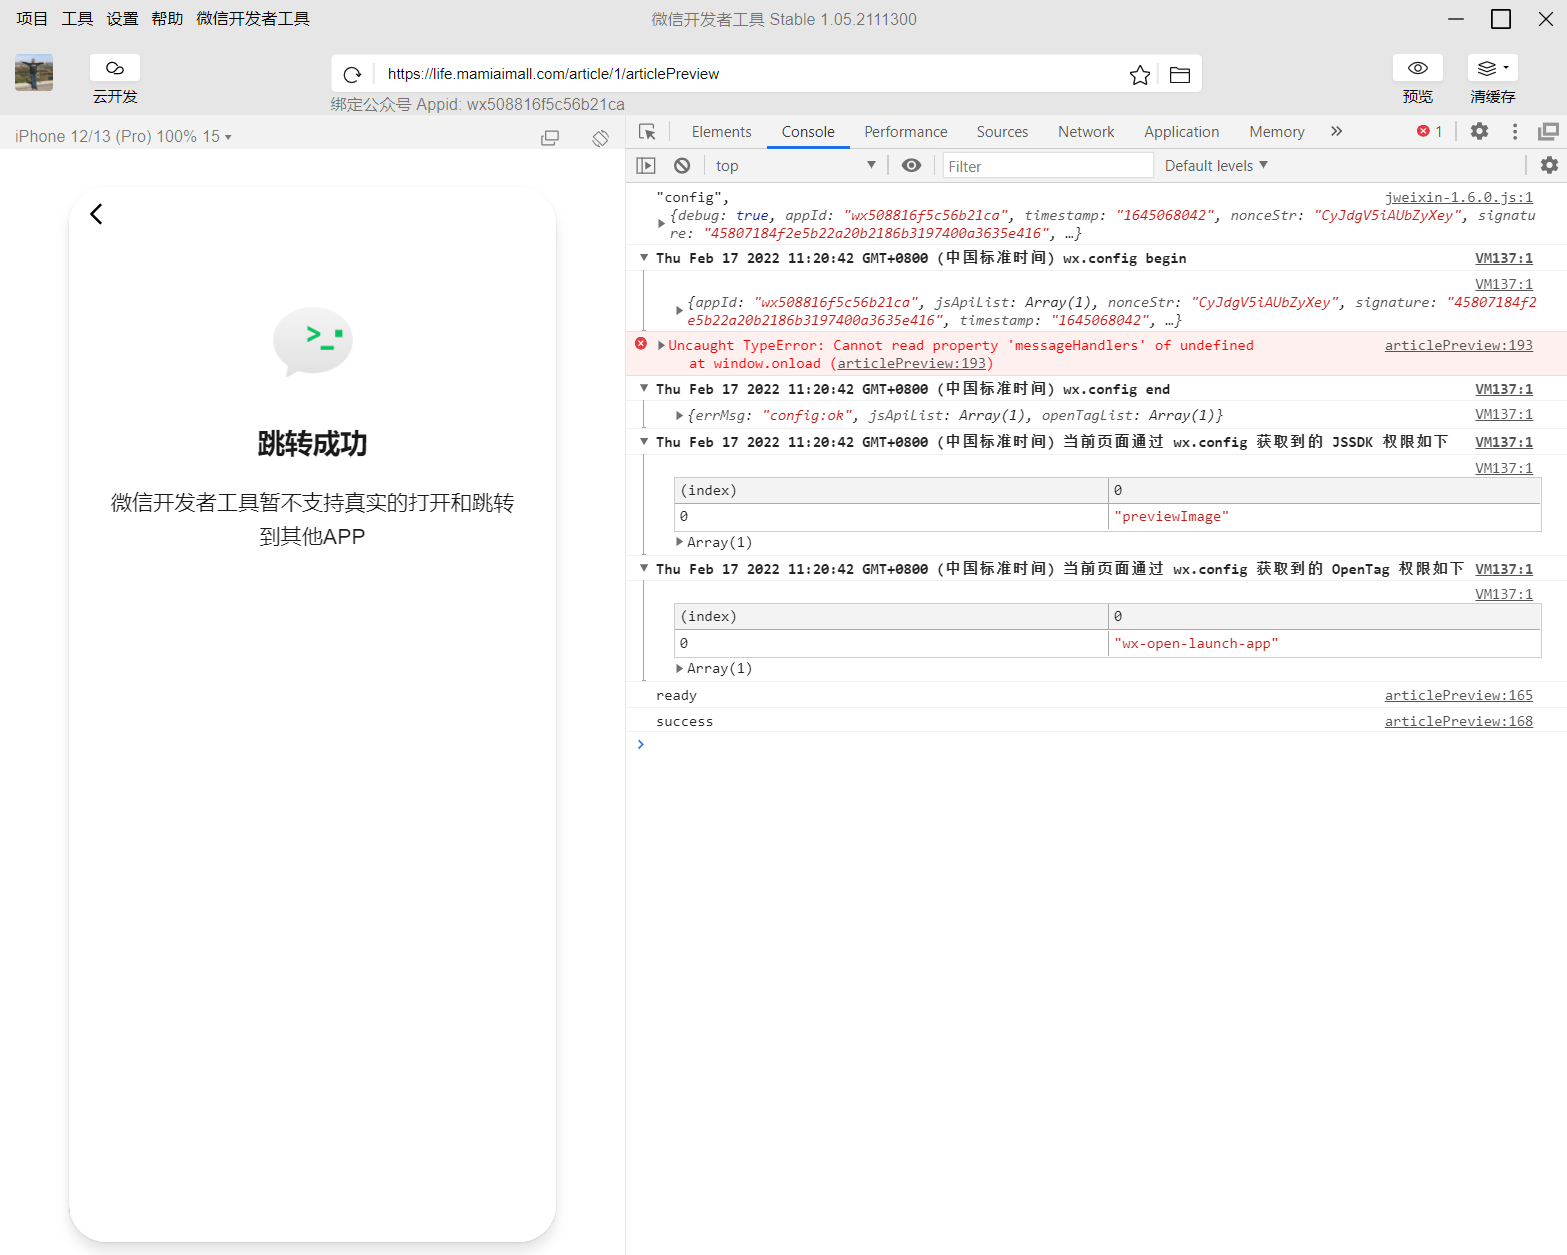The width and height of the screenshot is (1567, 1255).
Task: Expand the "config" debug object
Action: pos(662,223)
